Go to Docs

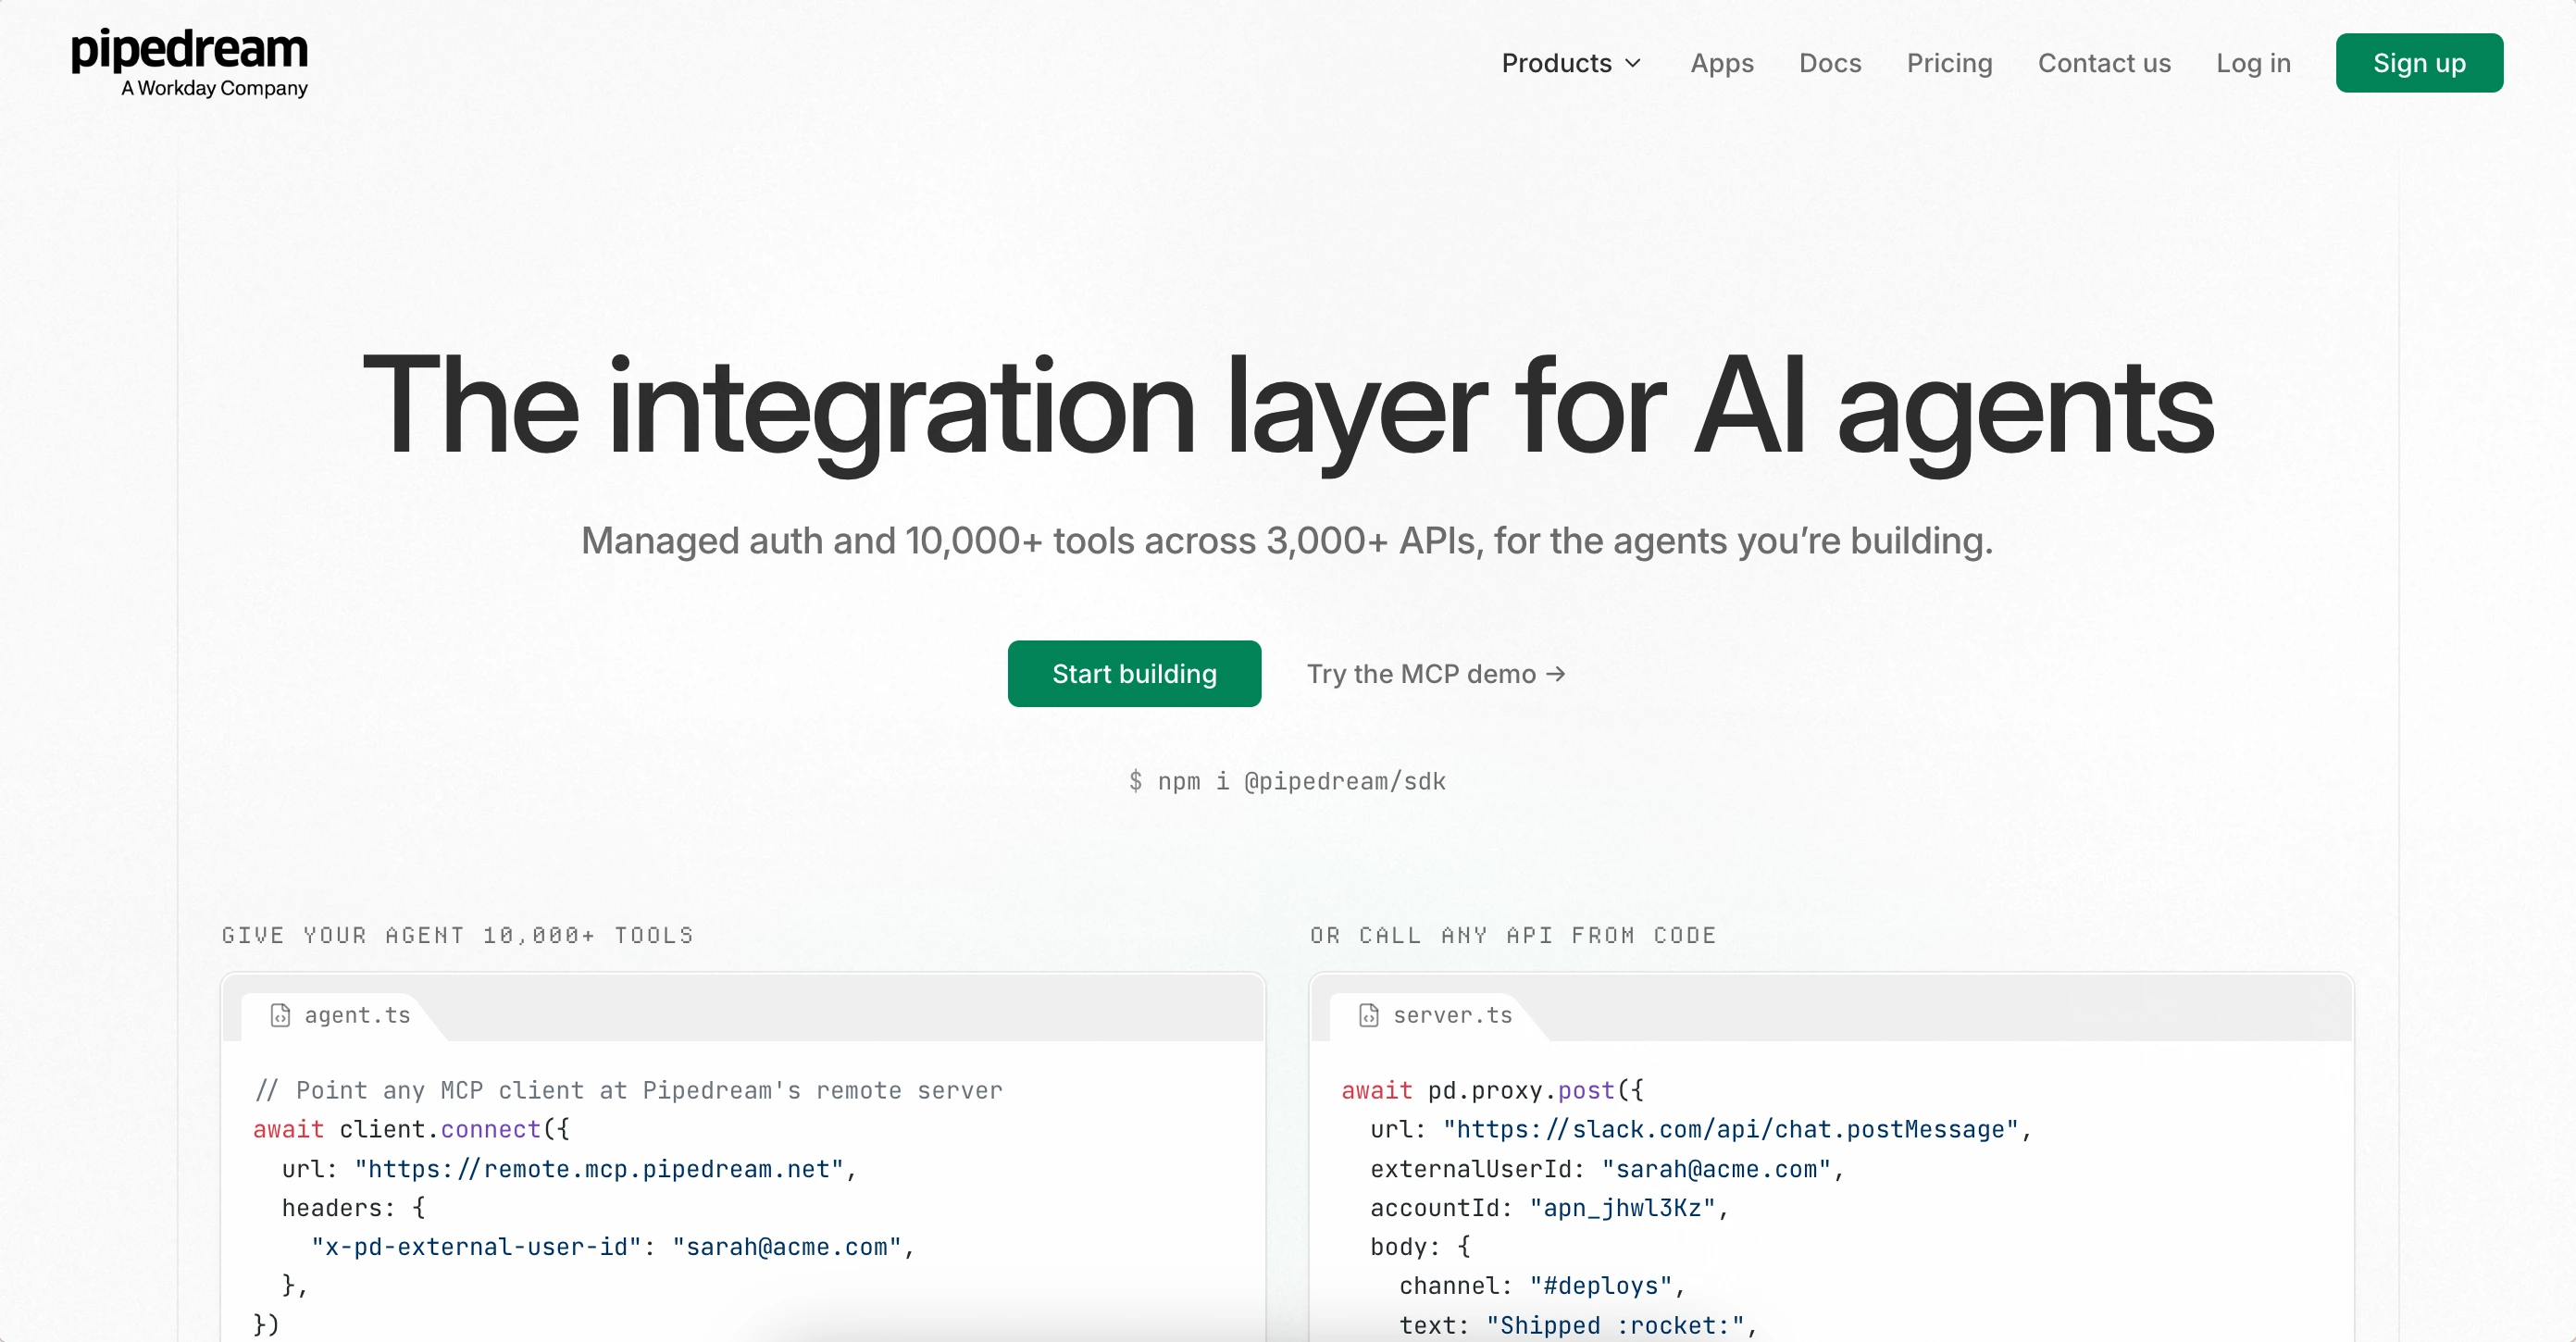tap(1829, 63)
